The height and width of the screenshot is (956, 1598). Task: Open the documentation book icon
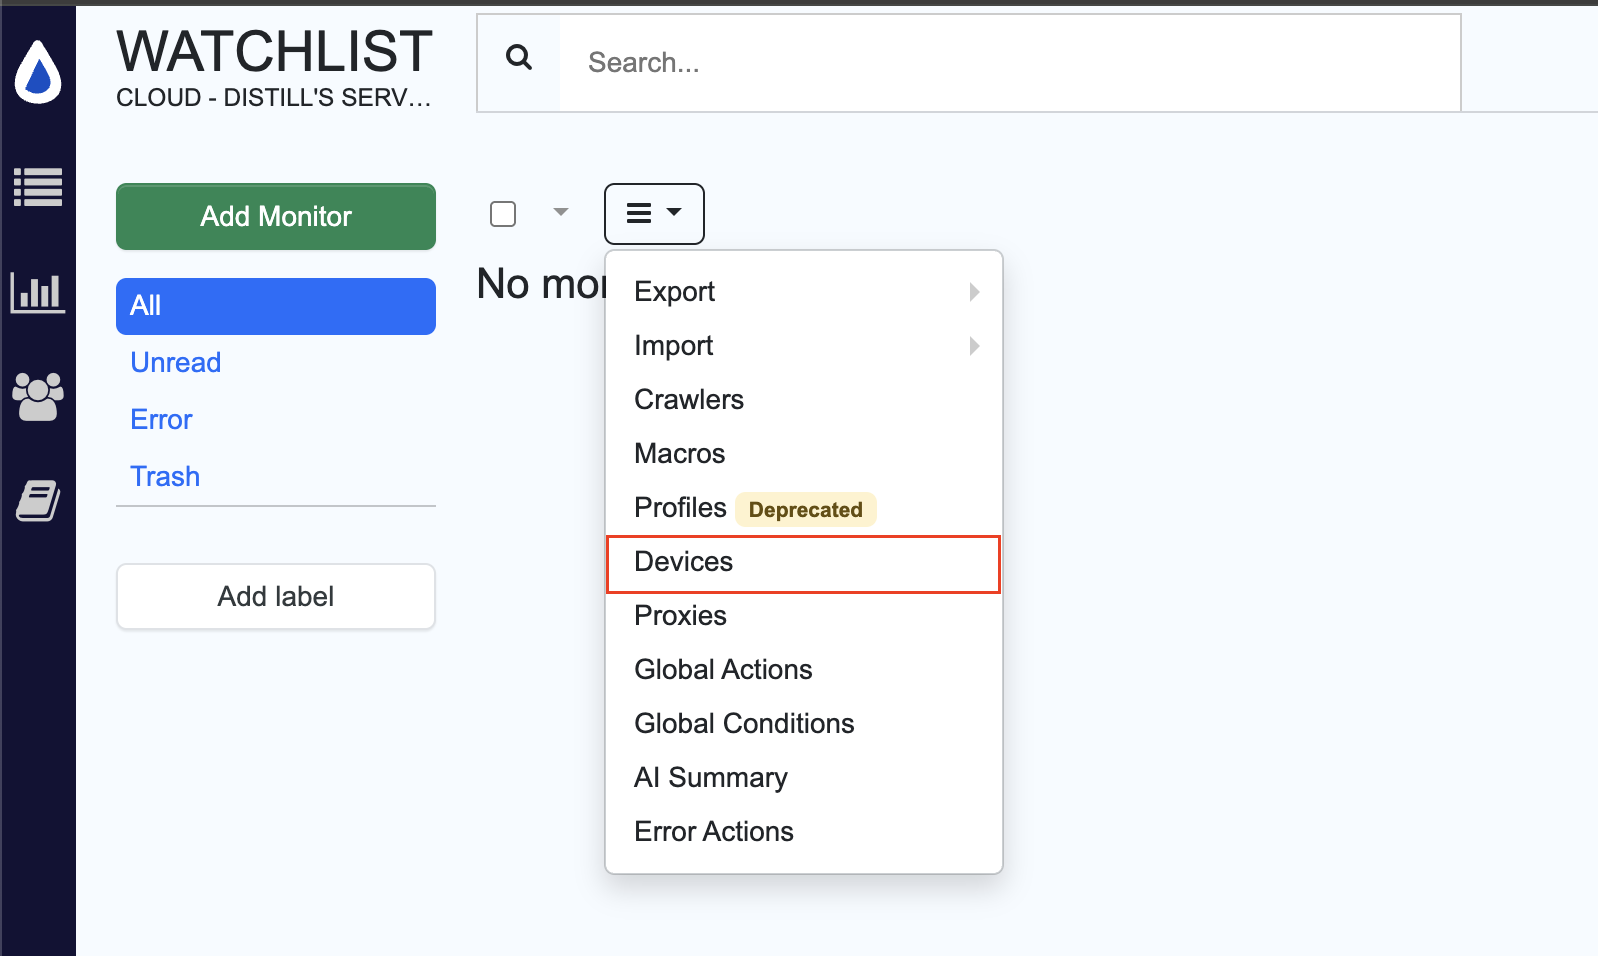click(x=38, y=501)
